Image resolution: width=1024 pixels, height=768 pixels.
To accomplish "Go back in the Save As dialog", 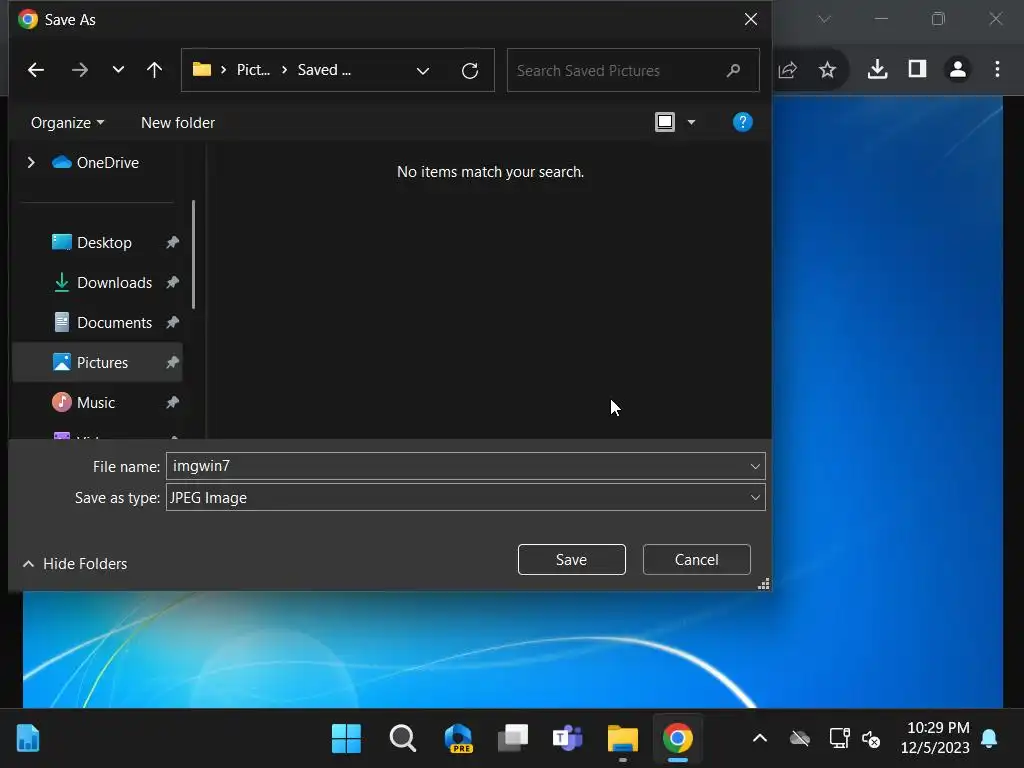I will (x=36, y=70).
